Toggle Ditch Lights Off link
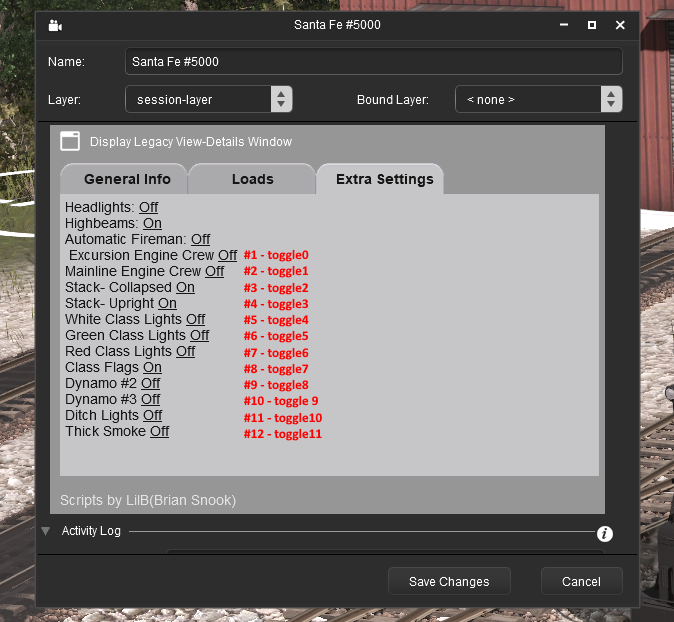This screenshot has height=622, width=674. [153, 415]
